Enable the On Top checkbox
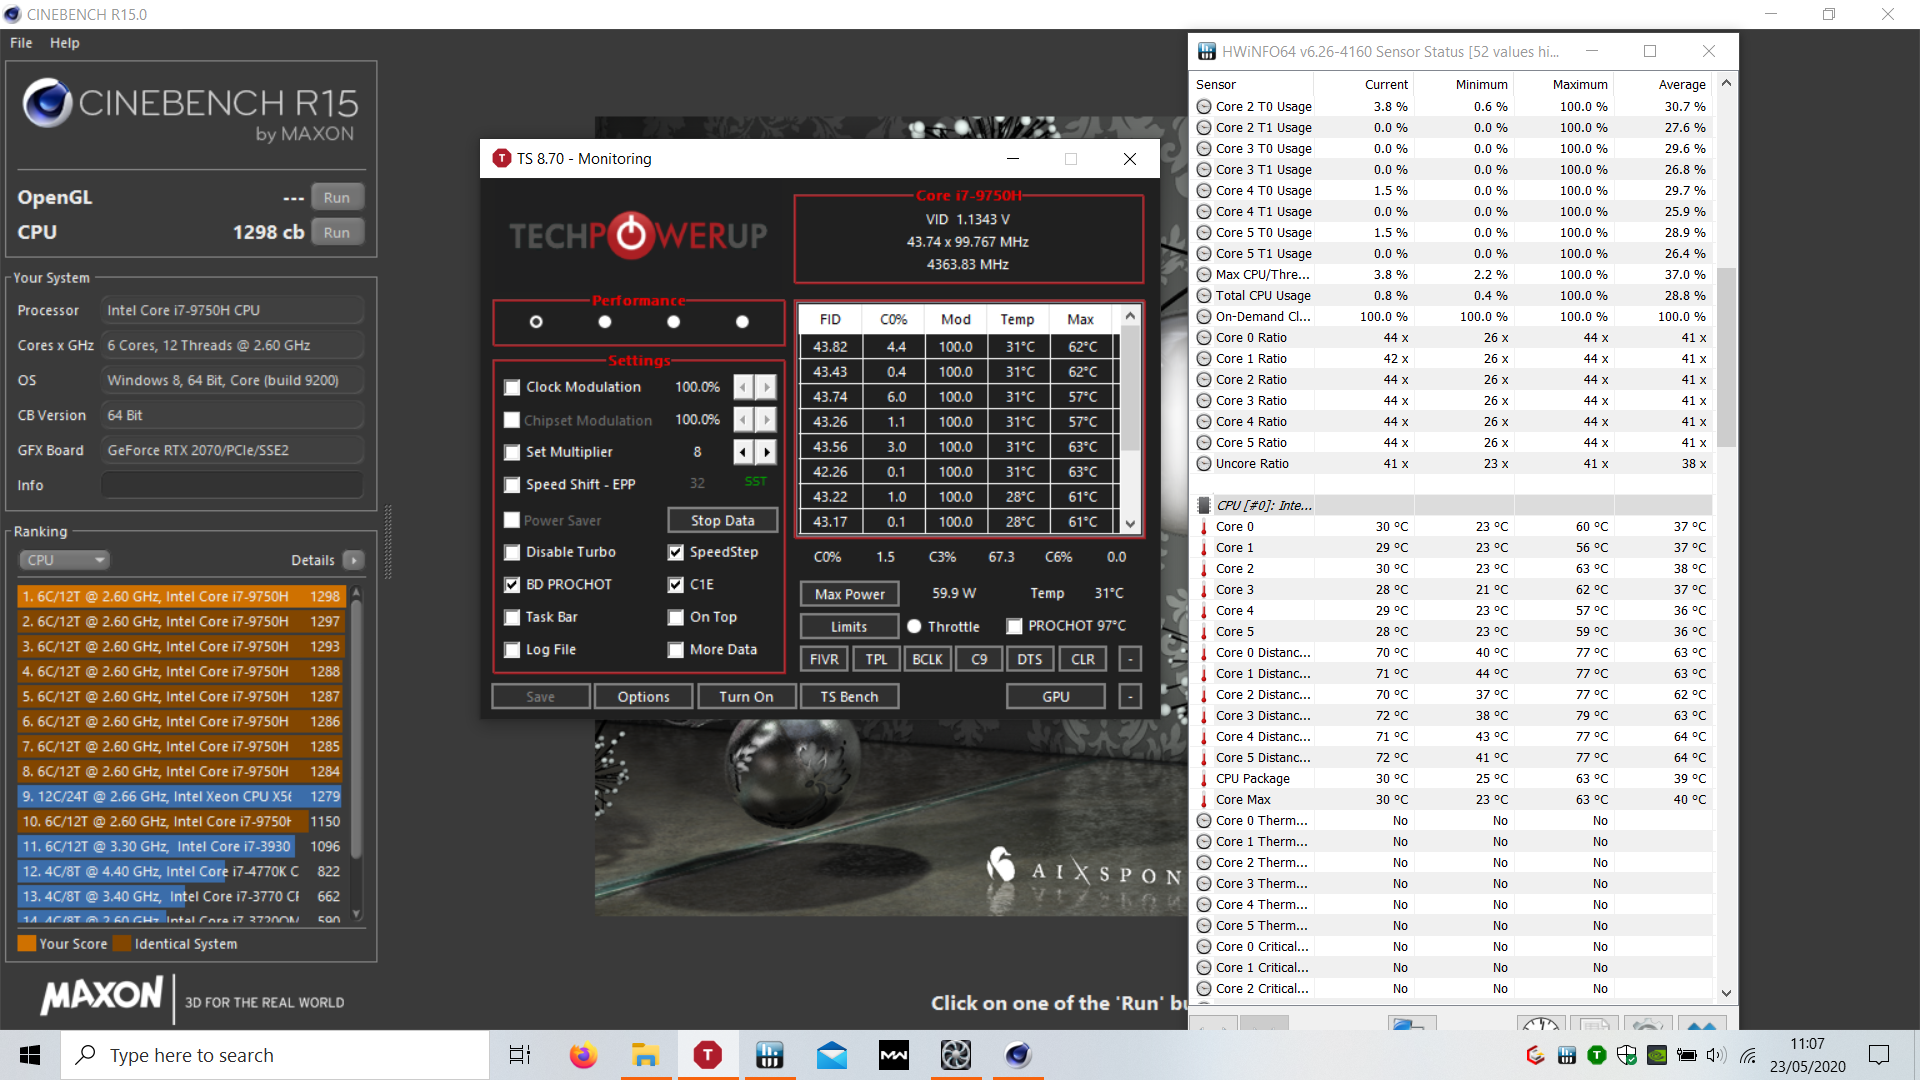 tap(676, 618)
